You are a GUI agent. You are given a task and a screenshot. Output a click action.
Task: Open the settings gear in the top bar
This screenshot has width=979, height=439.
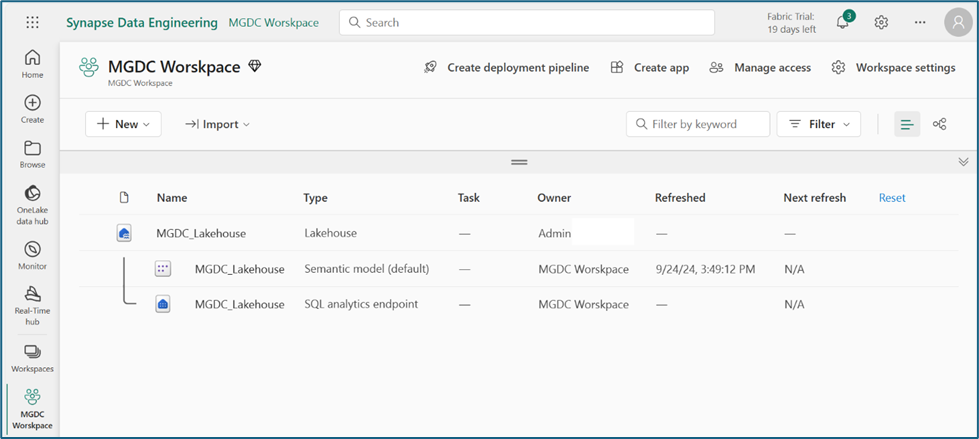coord(881,22)
